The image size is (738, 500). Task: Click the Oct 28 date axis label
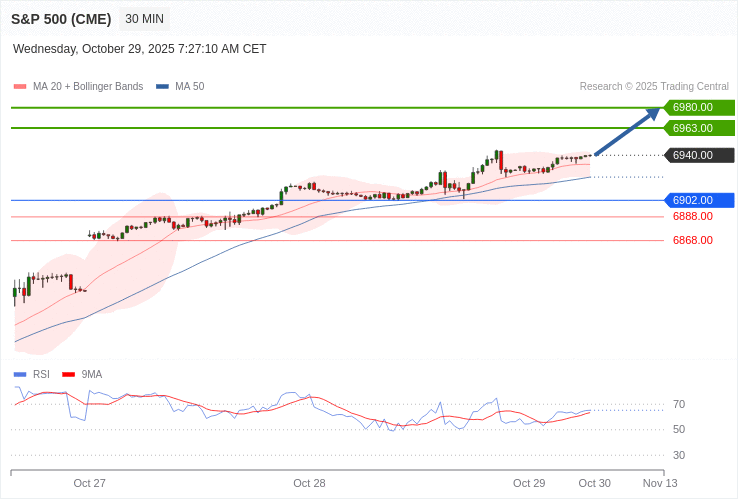(309, 483)
